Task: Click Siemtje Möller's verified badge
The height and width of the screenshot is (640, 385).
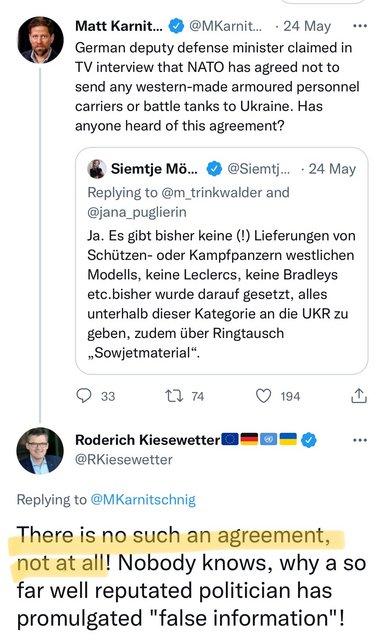Action: [214, 169]
